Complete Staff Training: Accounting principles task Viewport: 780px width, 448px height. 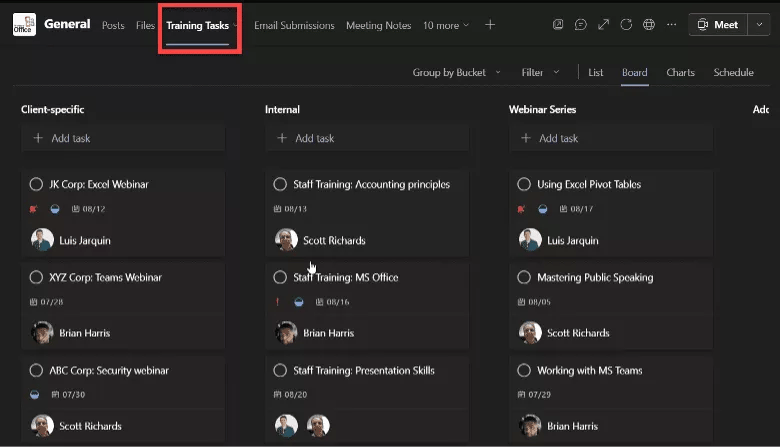click(280, 184)
